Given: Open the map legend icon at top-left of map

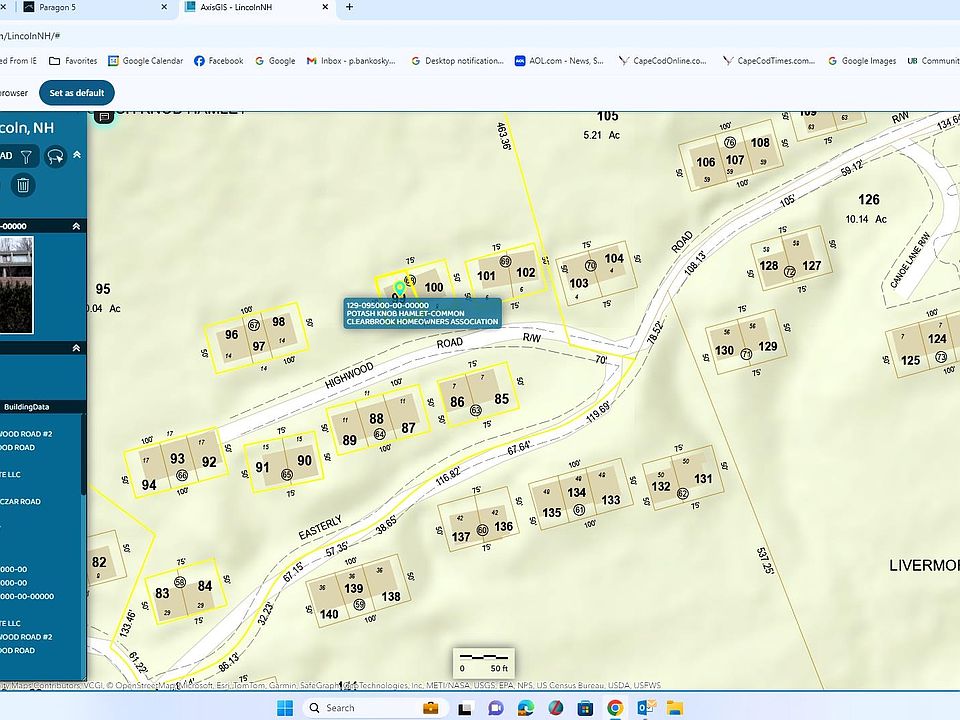Looking at the screenshot, I should point(103,116).
